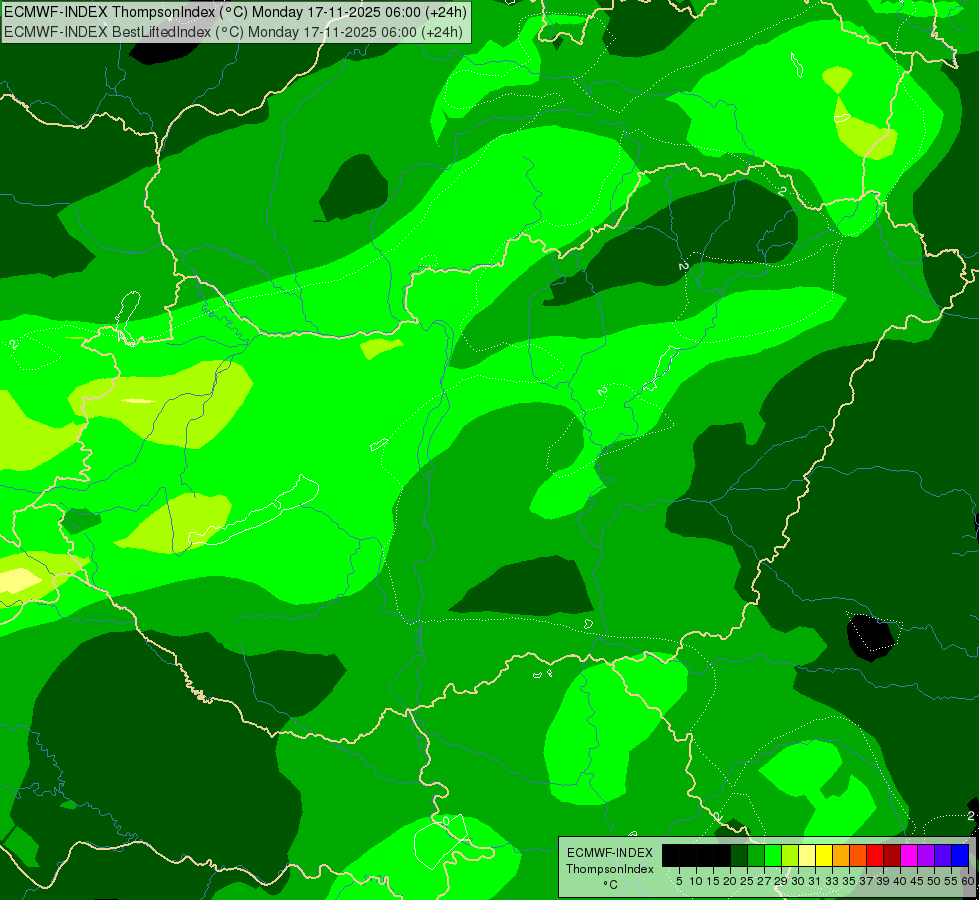Click legend tick value "39"
Image resolution: width=979 pixels, height=900 pixels.
pyautogui.click(x=883, y=881)
